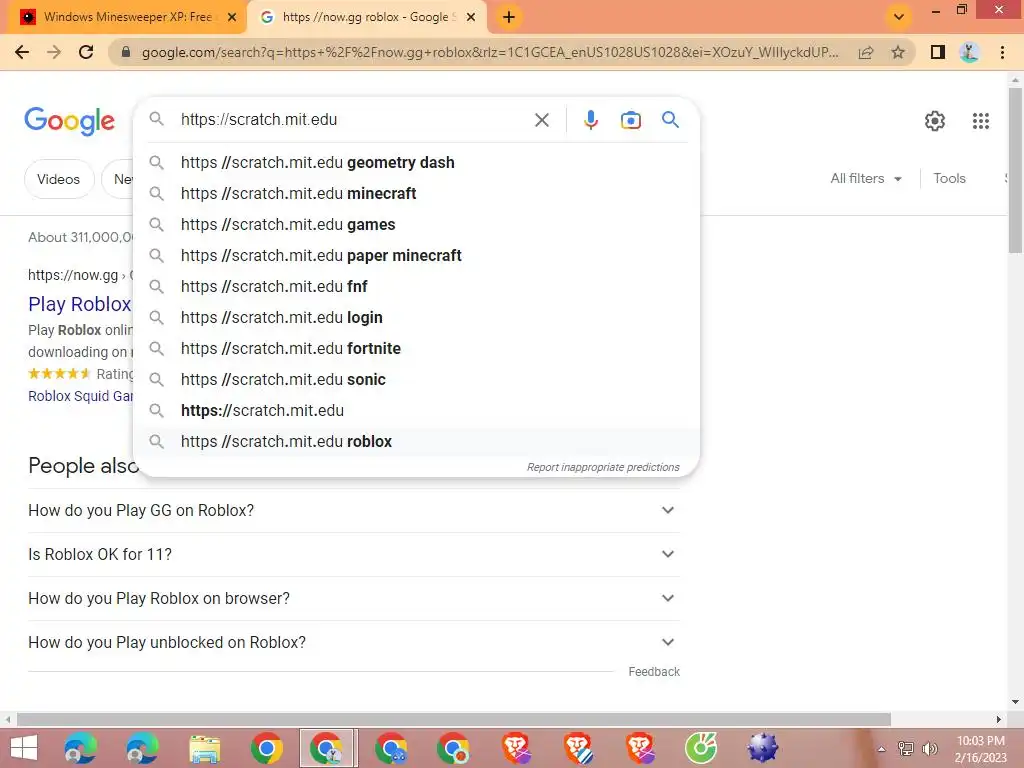Open search Tools button
The width and height of the screenshot is (1024, 768).
tap(949, 178)
